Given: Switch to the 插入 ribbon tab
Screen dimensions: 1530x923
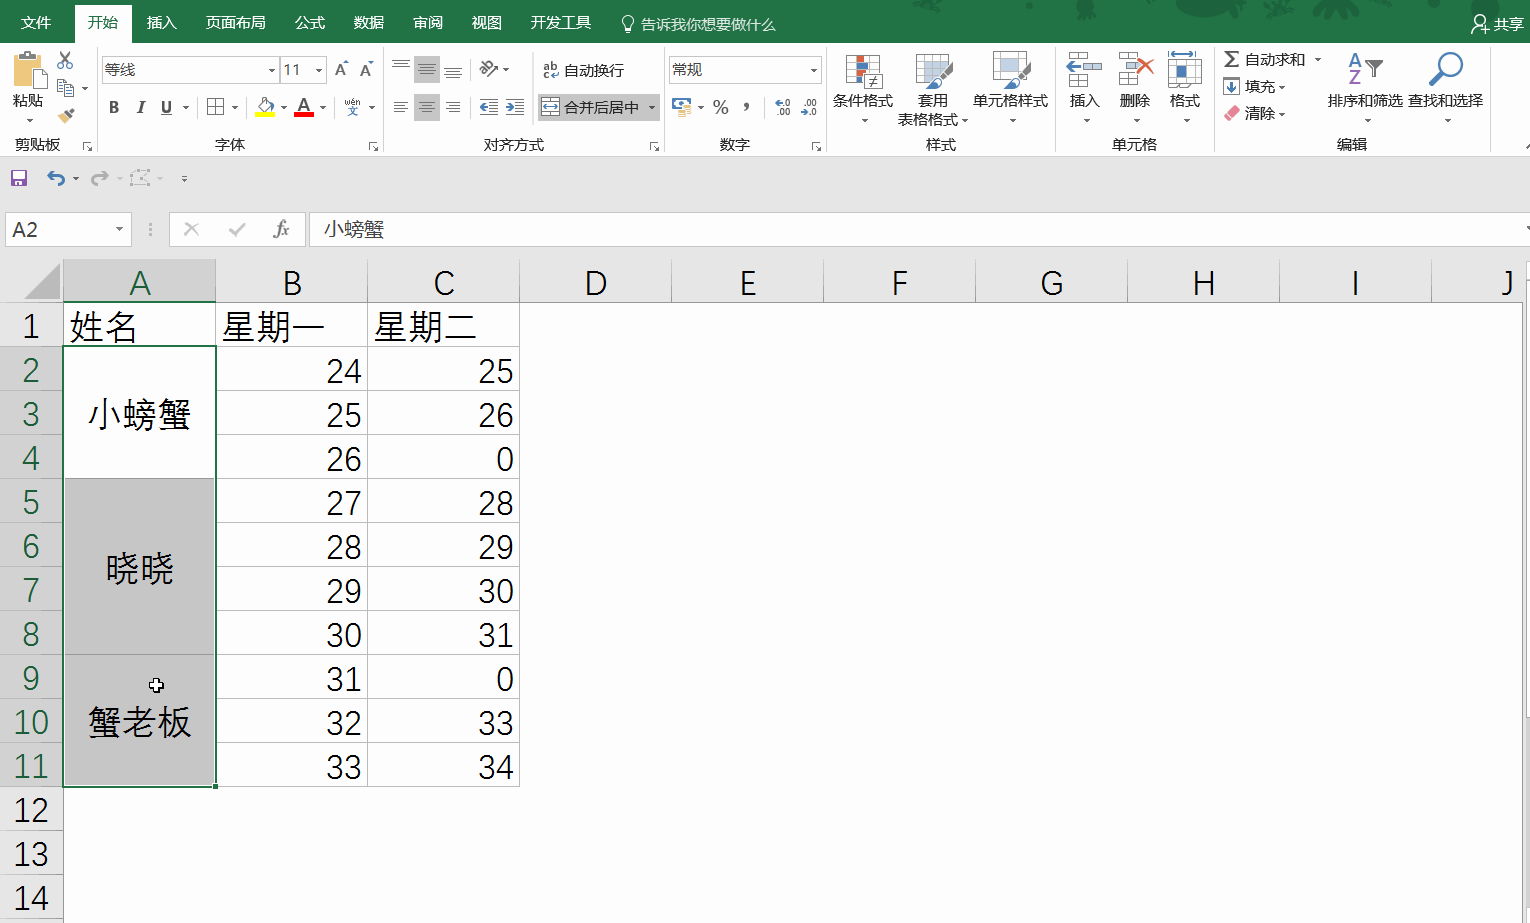Looking at the screenshot, I should (x=161, y=22).
